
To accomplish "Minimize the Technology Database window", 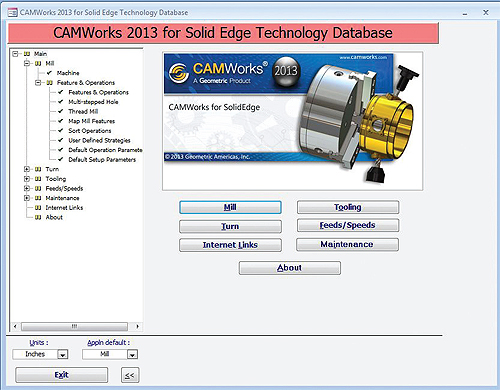I will pos(465,13).
